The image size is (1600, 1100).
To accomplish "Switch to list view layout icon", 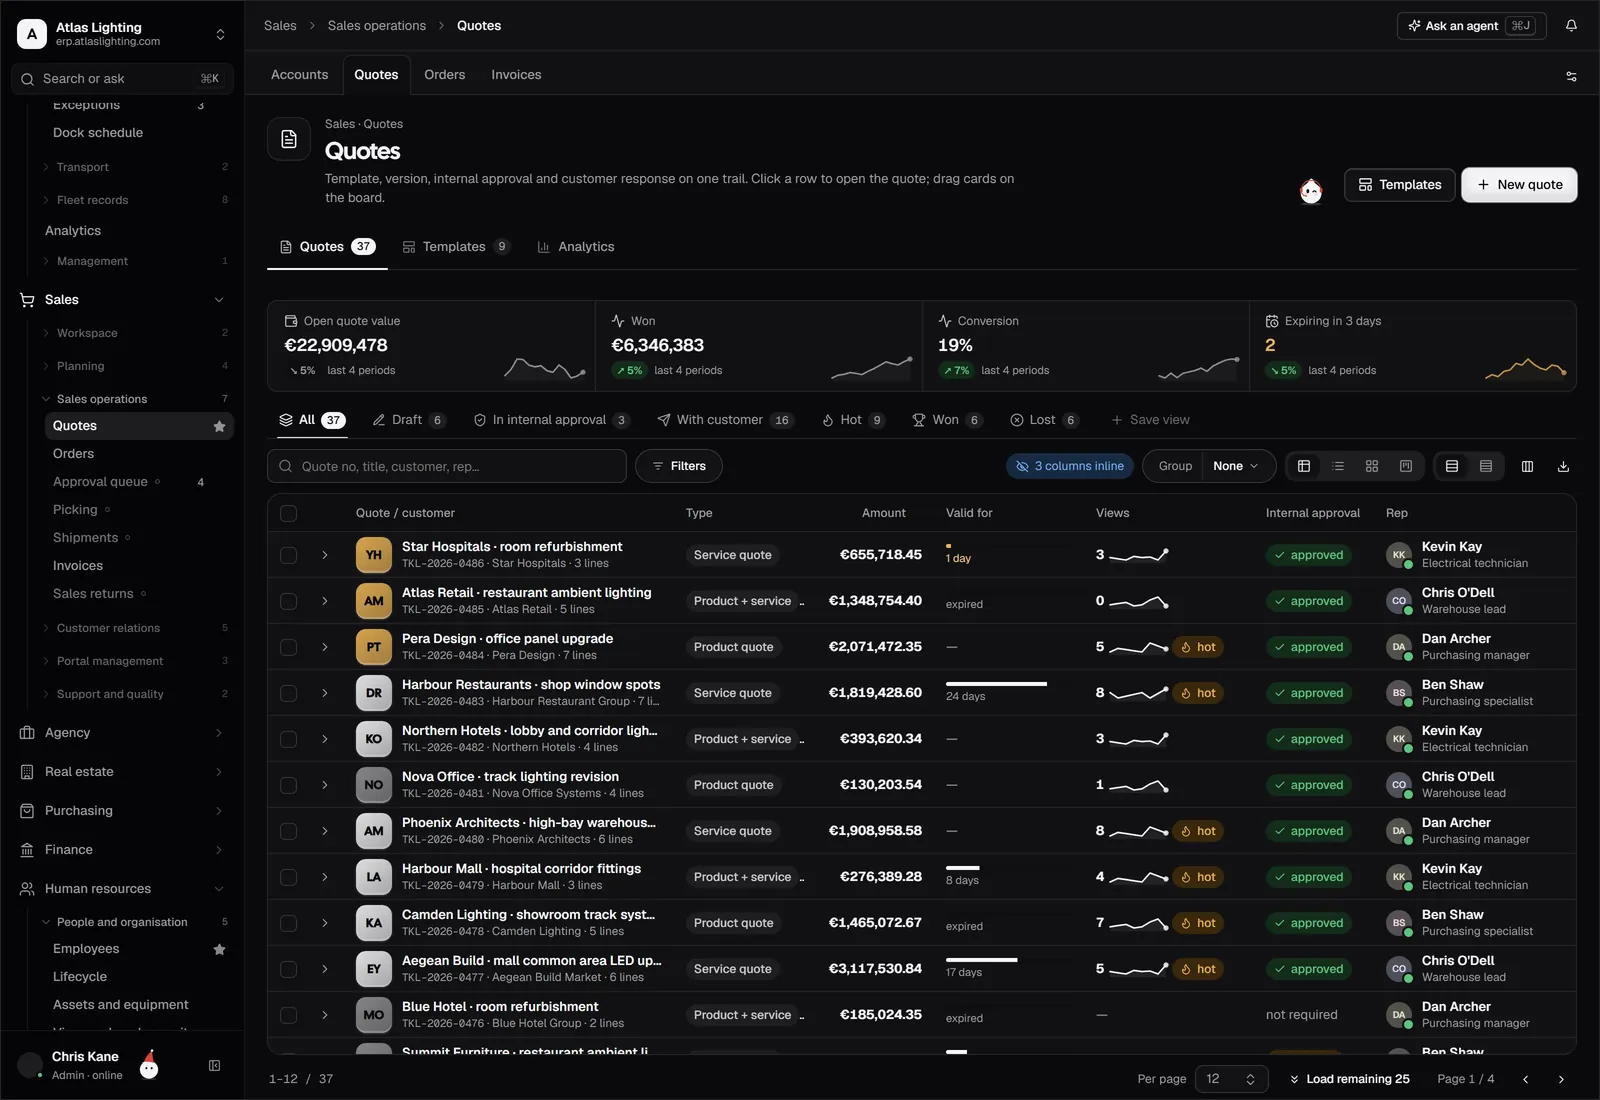I will click(1338, 466).
